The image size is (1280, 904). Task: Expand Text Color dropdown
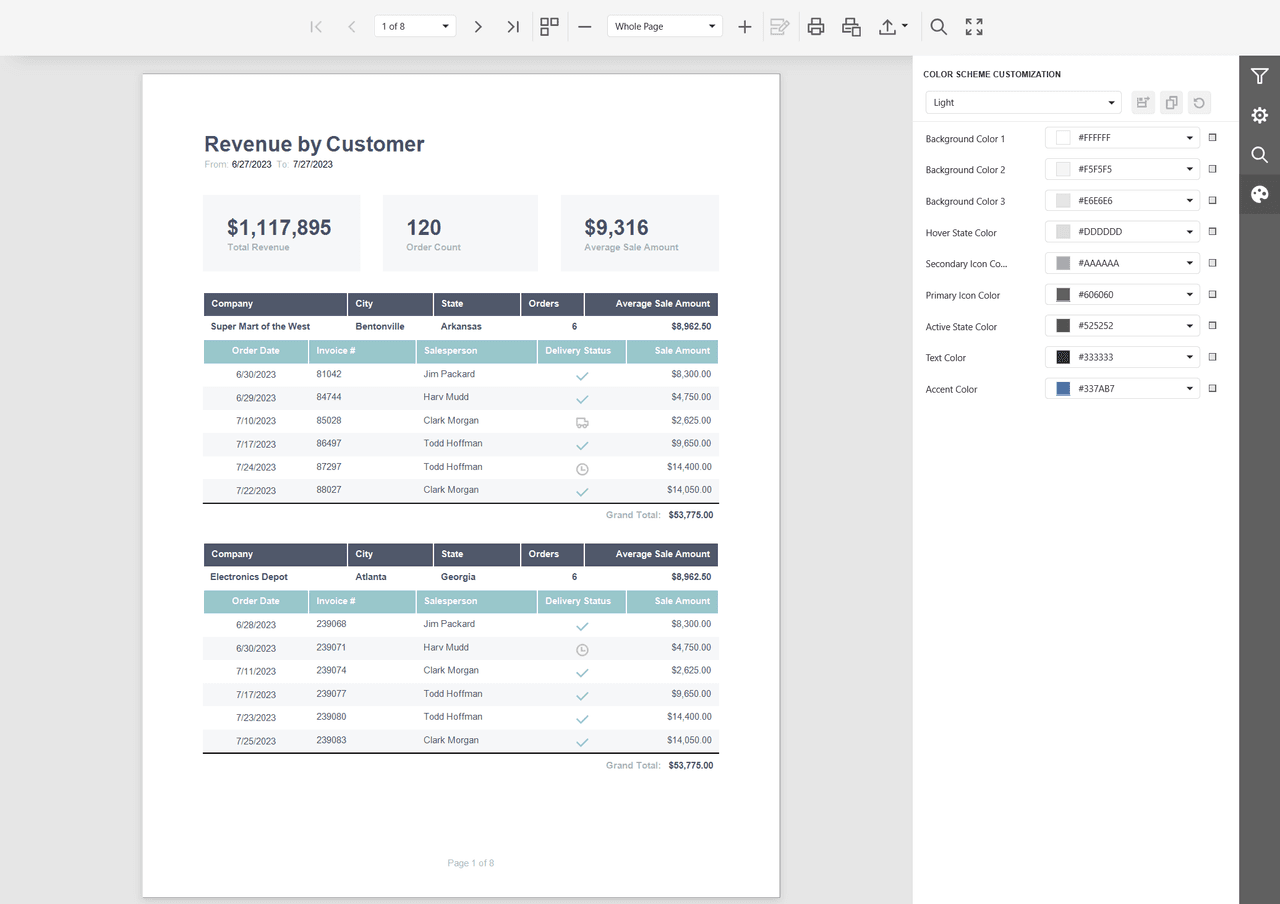(x=1190, y=357)
